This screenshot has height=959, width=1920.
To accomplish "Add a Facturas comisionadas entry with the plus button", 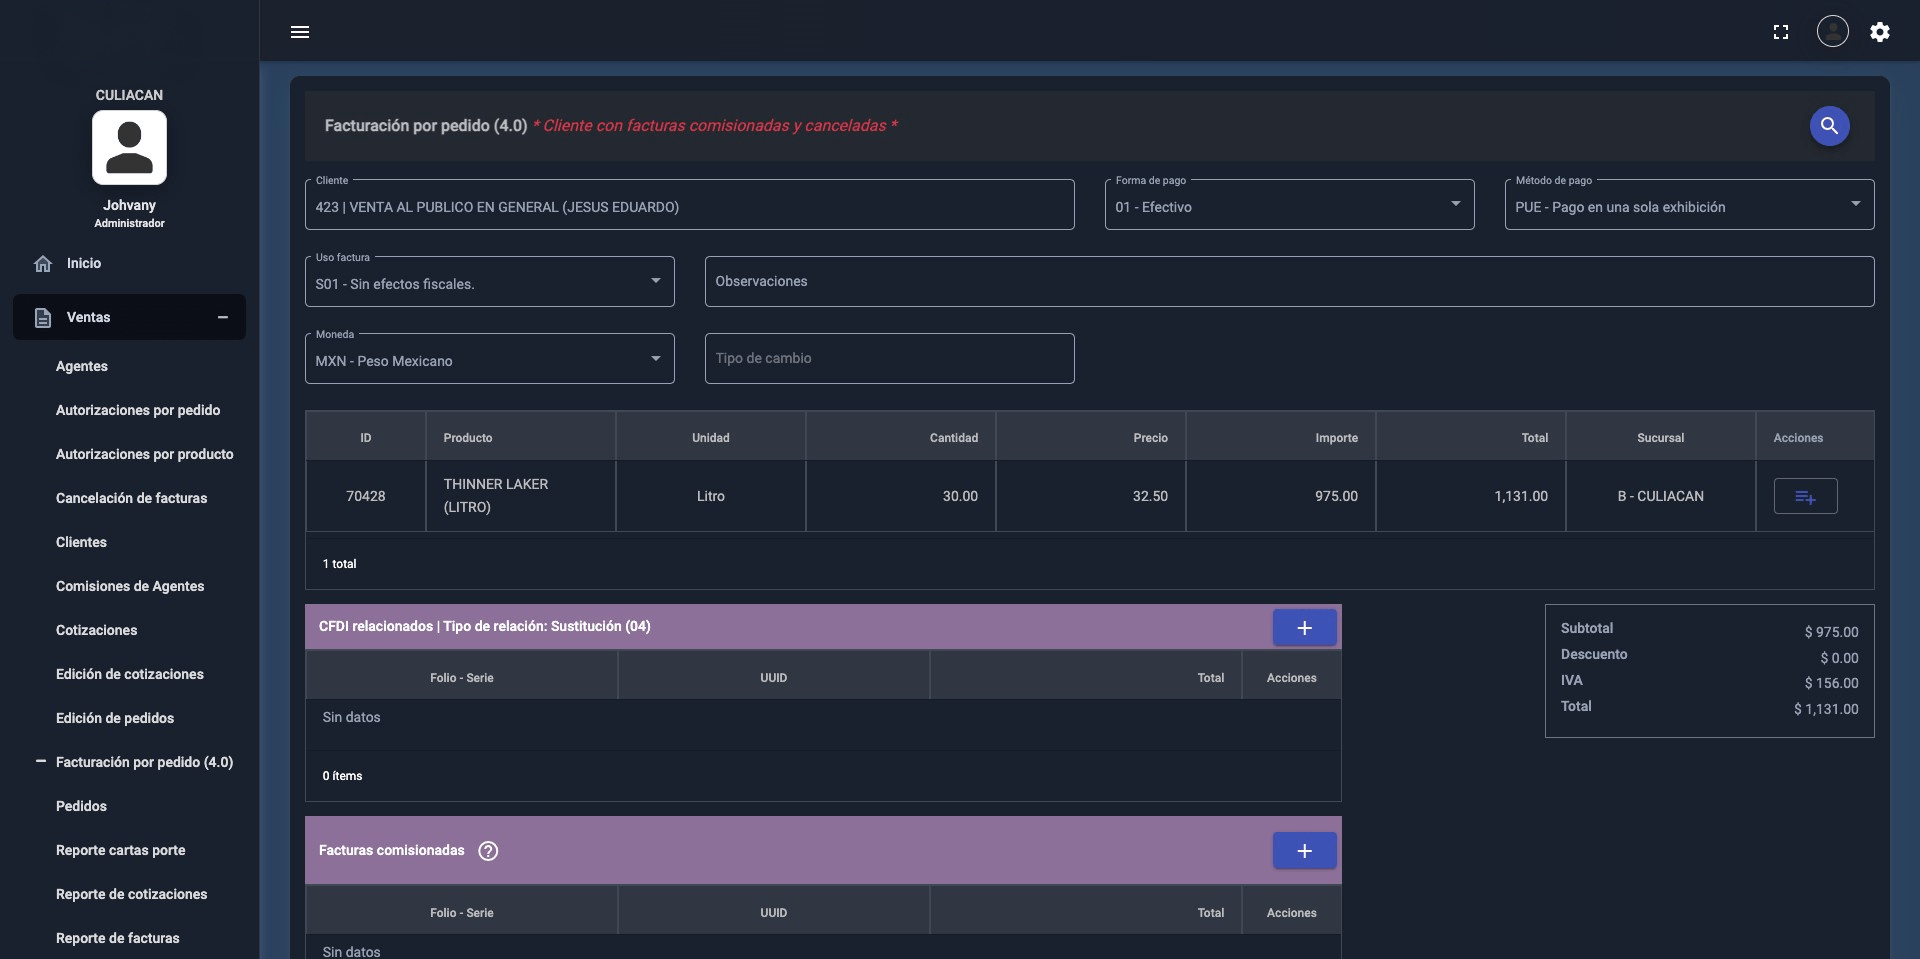I will 1304,850.
